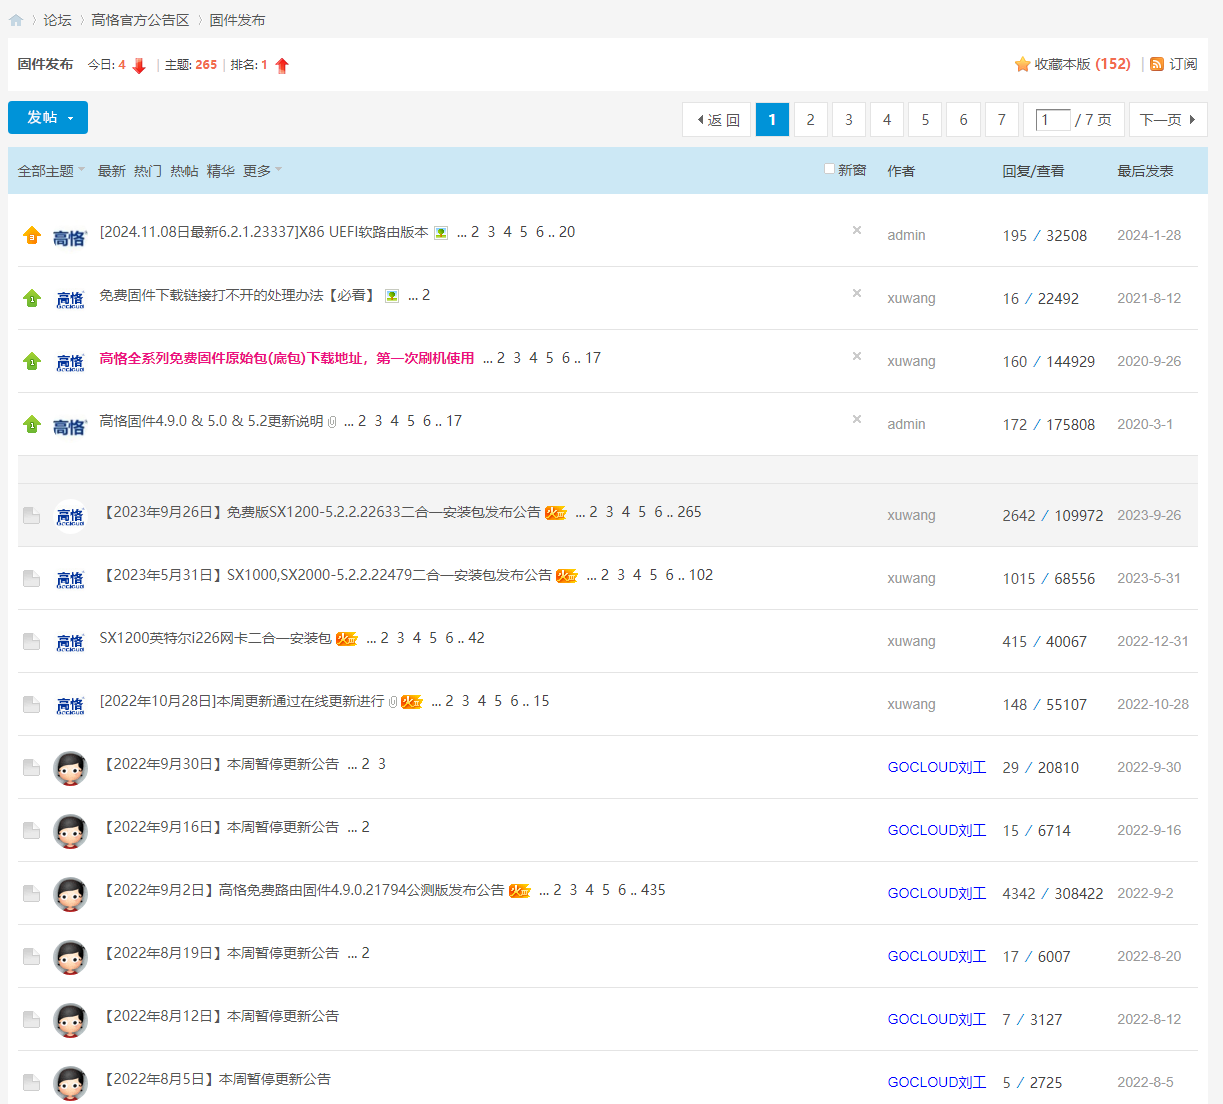This screenshot has height=1104, width=1223.
Task: Click the home icon in breadcrumb
Action: pyautogui.click(x=16, y=20)
